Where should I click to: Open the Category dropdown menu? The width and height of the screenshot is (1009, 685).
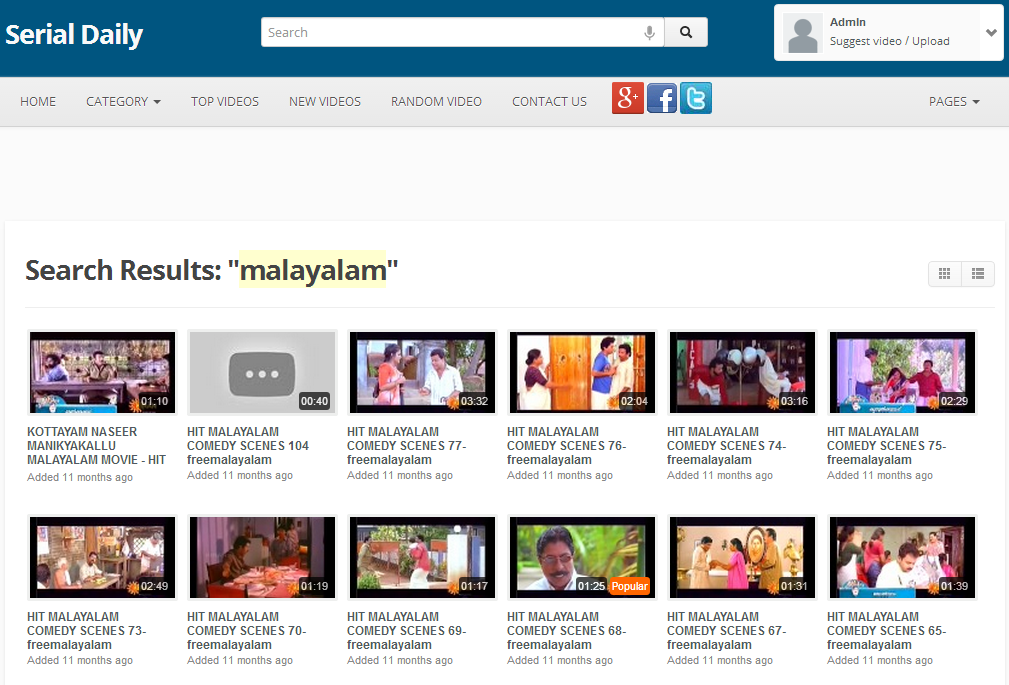click(x=123, y=102)
